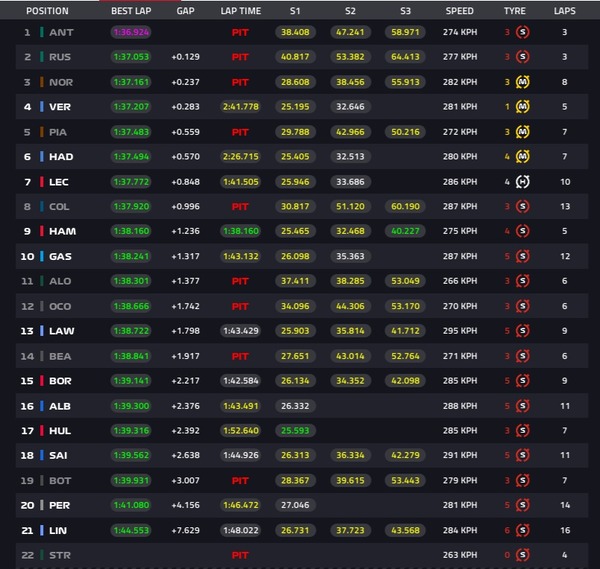Click green S1 time 25.593

click(x=295, y=431)
